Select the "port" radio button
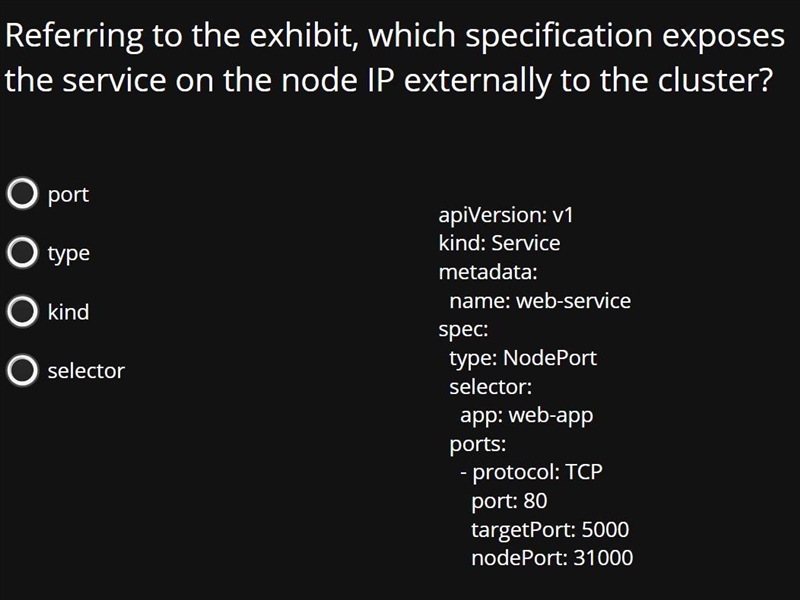The image size is (800, 600). click(x=22, y=193)
